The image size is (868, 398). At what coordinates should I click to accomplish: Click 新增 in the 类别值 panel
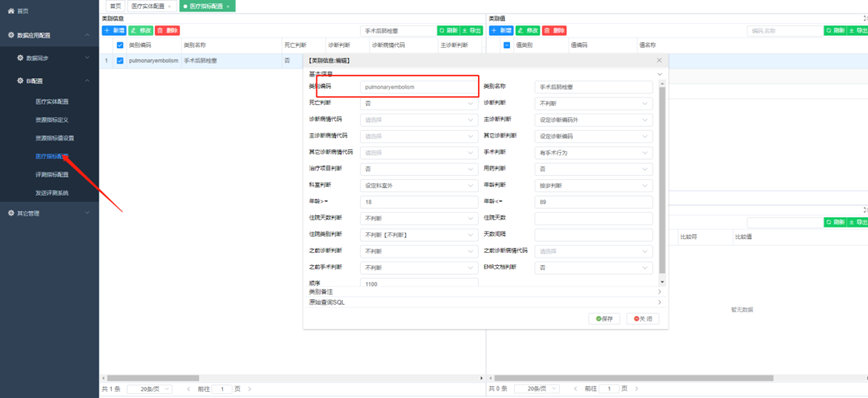[501, 30]
